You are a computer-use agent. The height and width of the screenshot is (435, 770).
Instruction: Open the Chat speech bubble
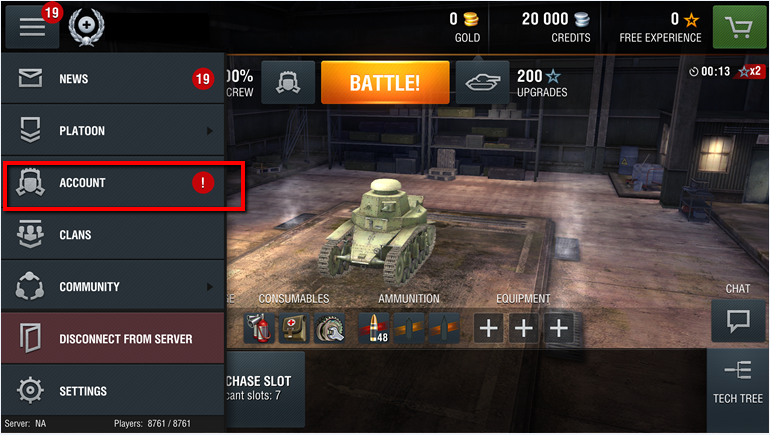738,321
